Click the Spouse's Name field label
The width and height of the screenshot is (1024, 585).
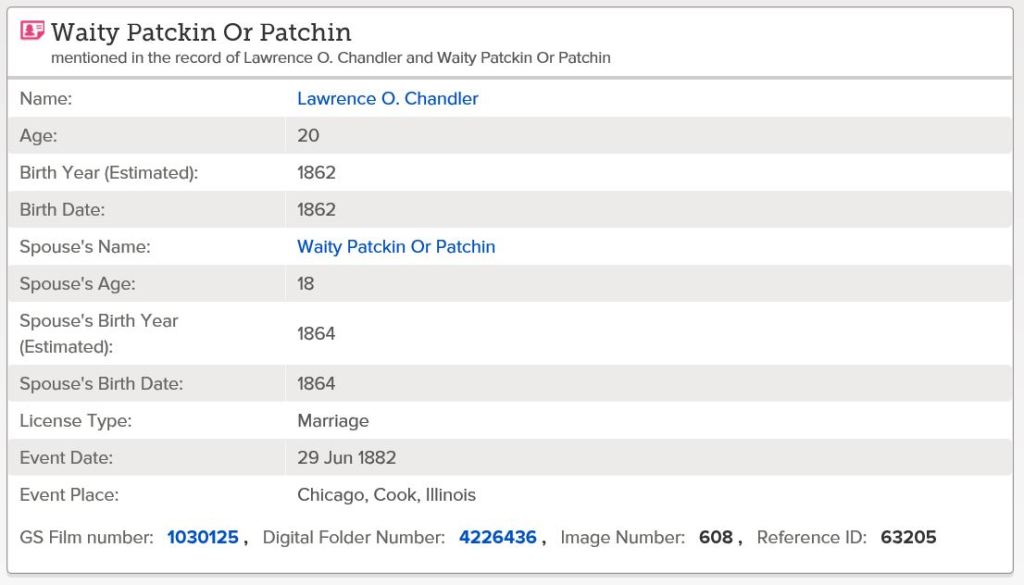(x=85, y=247)
